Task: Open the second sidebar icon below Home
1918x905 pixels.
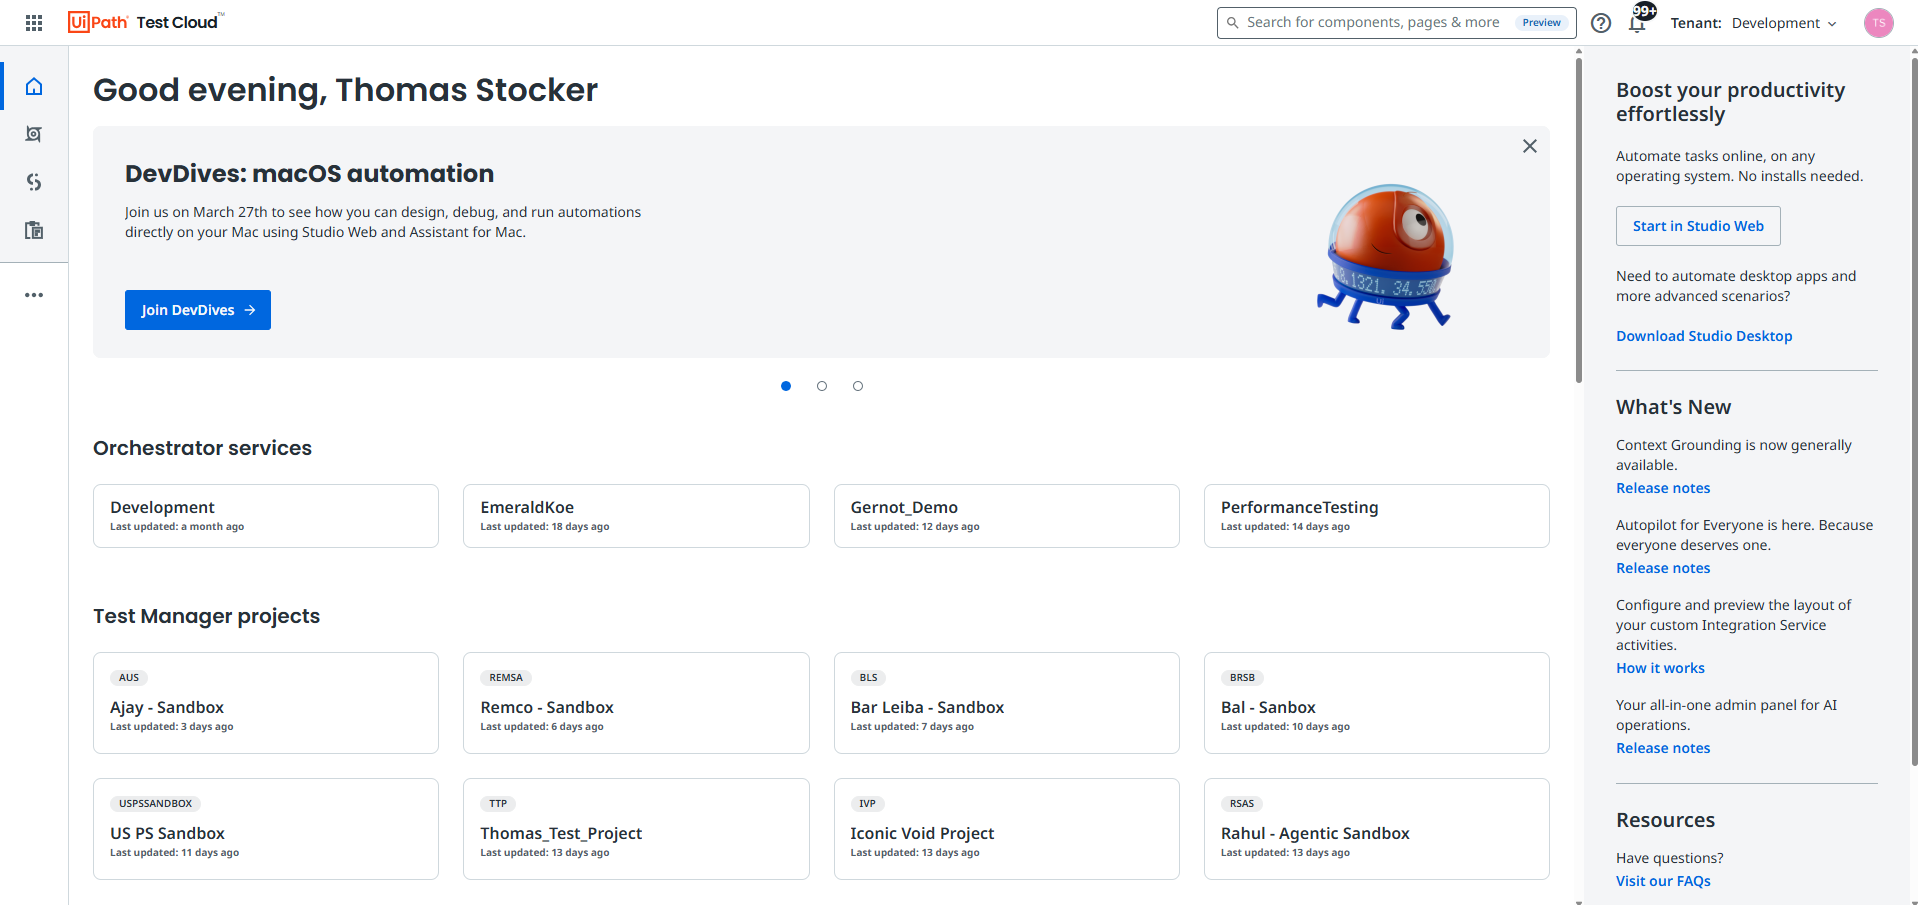Action: point(34,134)
